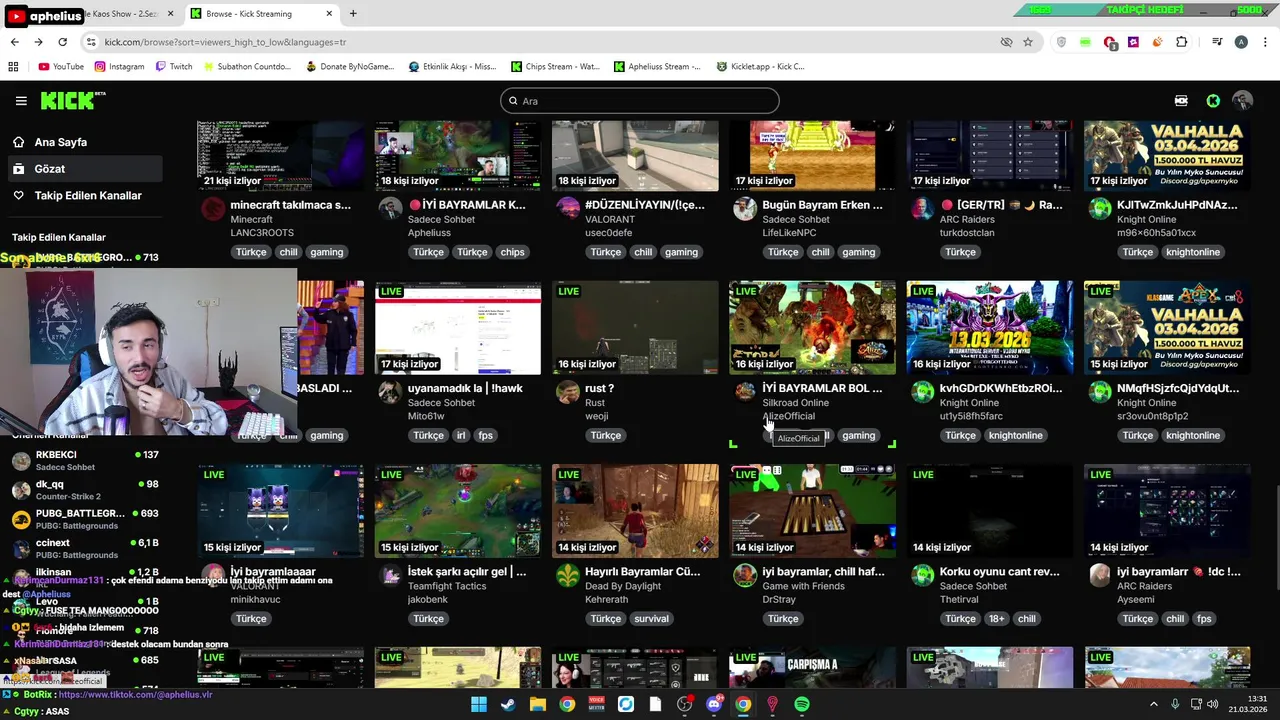The width and height of the screenshot is (1280, 720).
Task: Switch to Browse - Kick Streaming tab
Action: click(x=262, y=14)
